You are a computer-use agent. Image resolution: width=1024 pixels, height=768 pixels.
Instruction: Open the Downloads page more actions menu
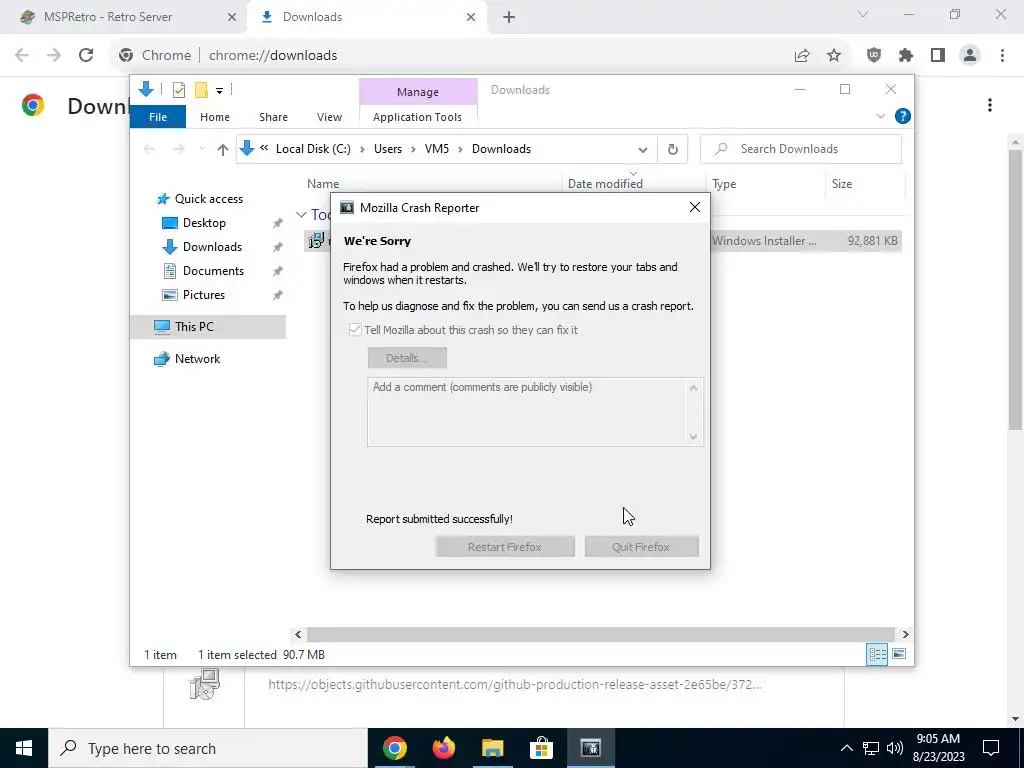(x=990, y=105)
